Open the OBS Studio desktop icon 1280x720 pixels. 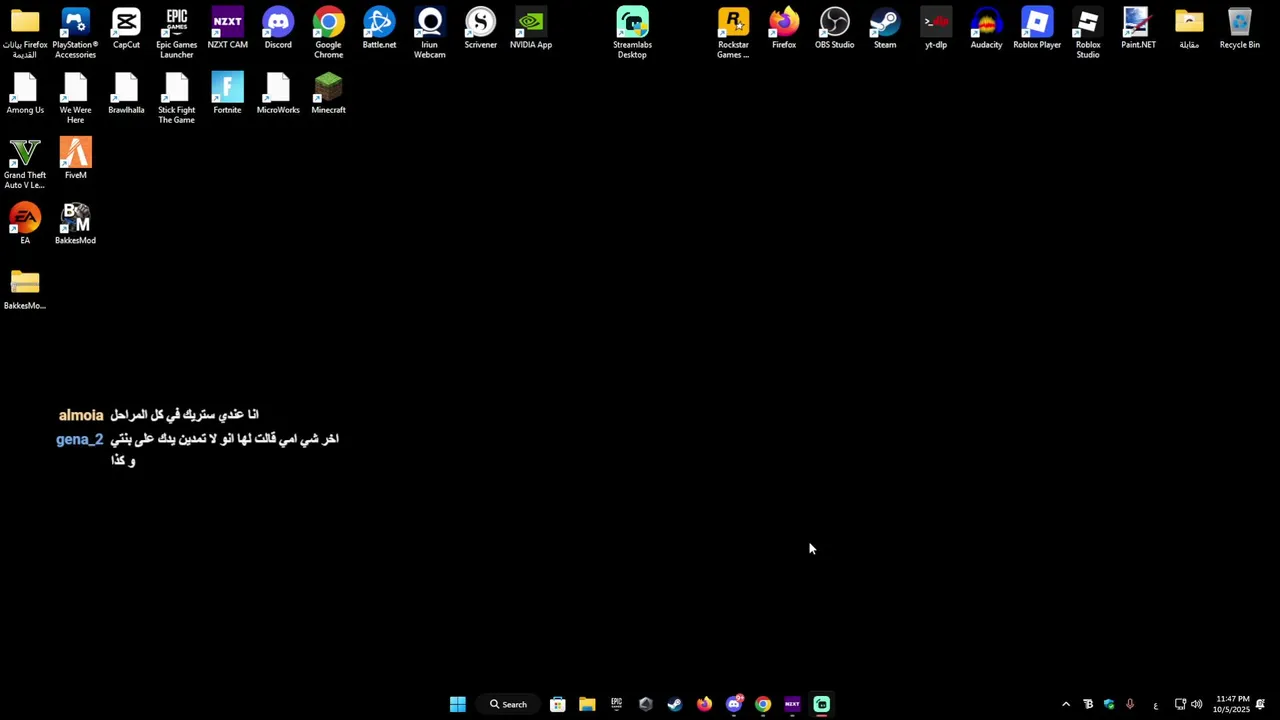pyautogui.click(x=834, y=28)
